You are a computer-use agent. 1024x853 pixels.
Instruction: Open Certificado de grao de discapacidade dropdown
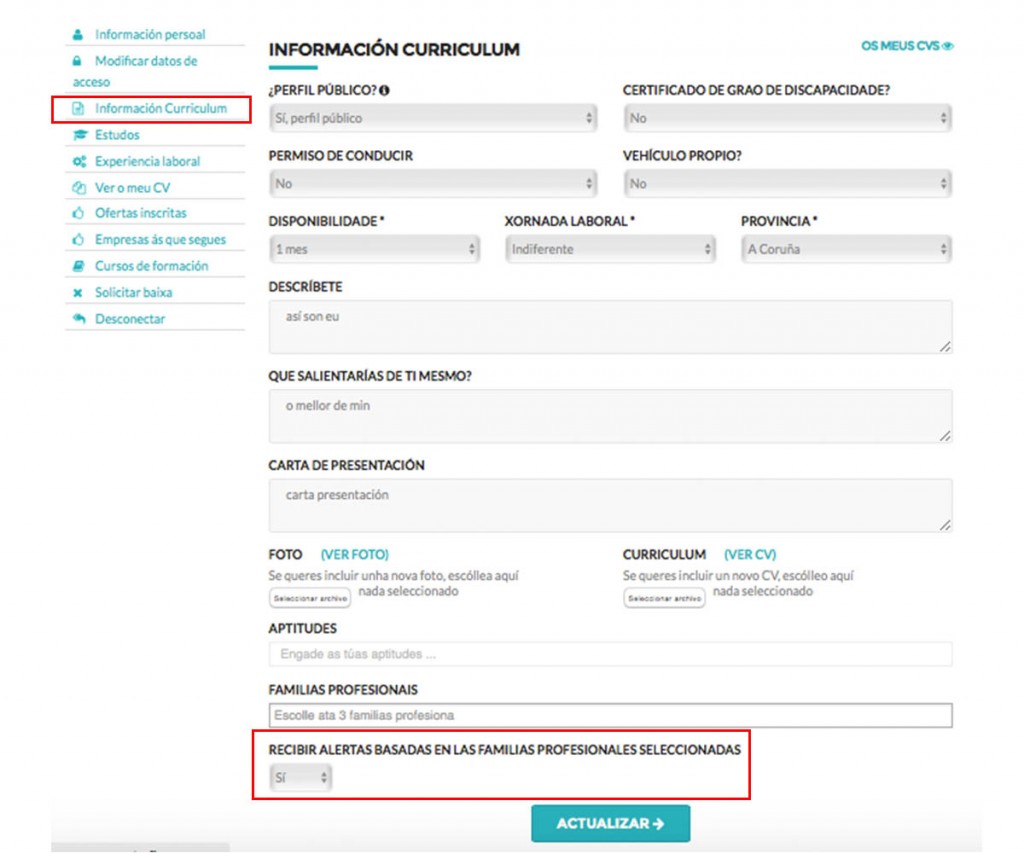(x=787, y=118)
